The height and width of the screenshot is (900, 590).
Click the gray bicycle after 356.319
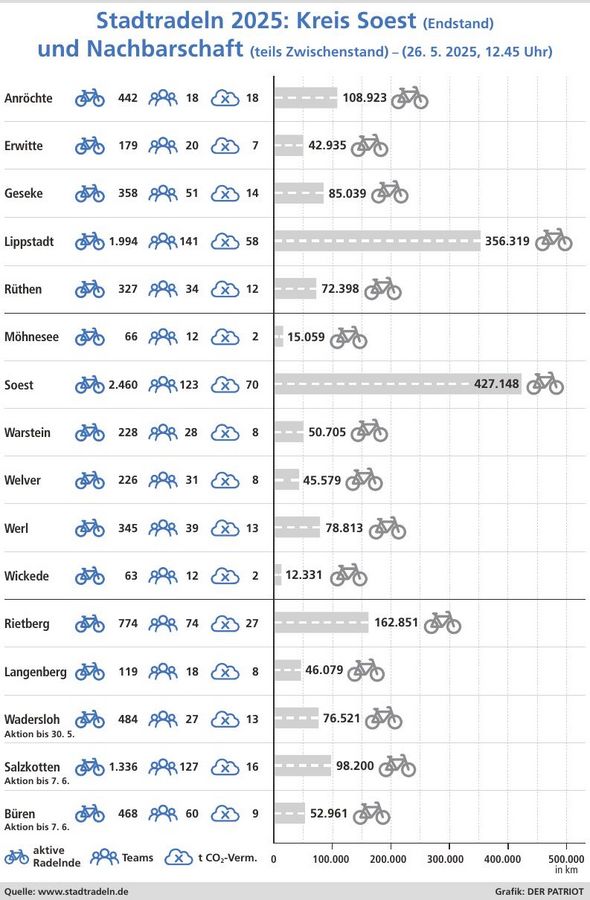click(554, 240)
